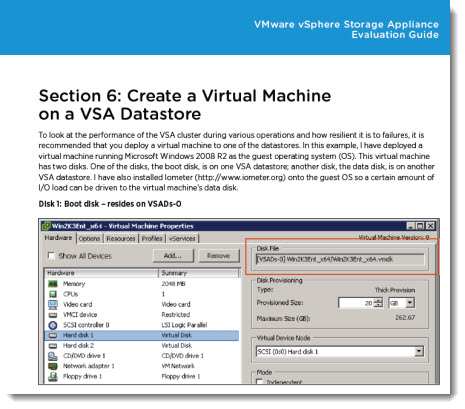Open the Virtual Device Node SCSI dropdown
The image size is (465, 409).
coord(419,351)
